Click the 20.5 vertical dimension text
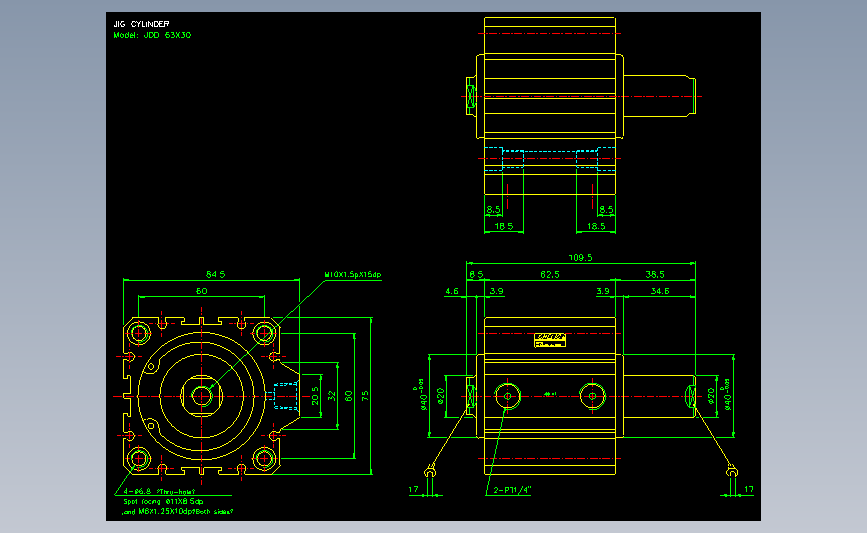Image resolution: width=867 pixels, height=533 pixels. 315,396
